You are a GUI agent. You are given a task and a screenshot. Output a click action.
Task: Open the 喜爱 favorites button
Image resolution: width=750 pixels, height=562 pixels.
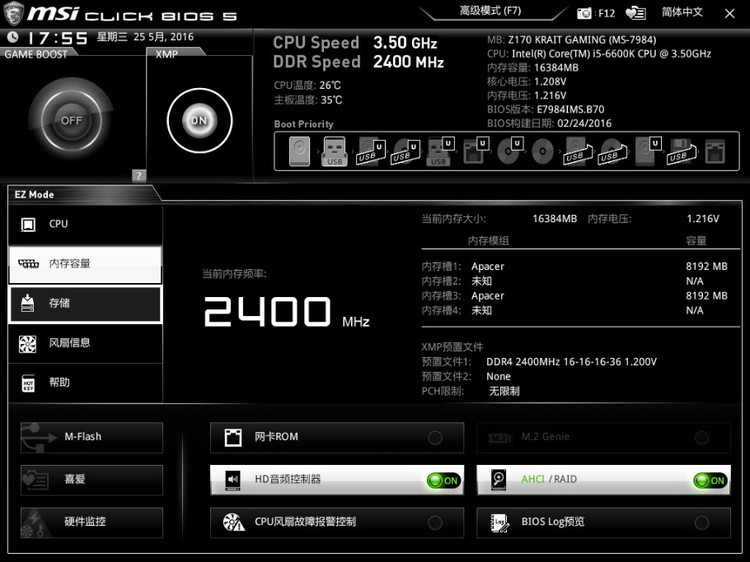click(91, 480)
